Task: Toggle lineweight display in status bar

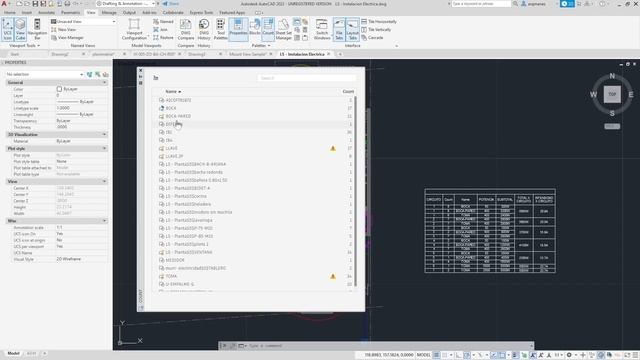Action: click(515, 355)
